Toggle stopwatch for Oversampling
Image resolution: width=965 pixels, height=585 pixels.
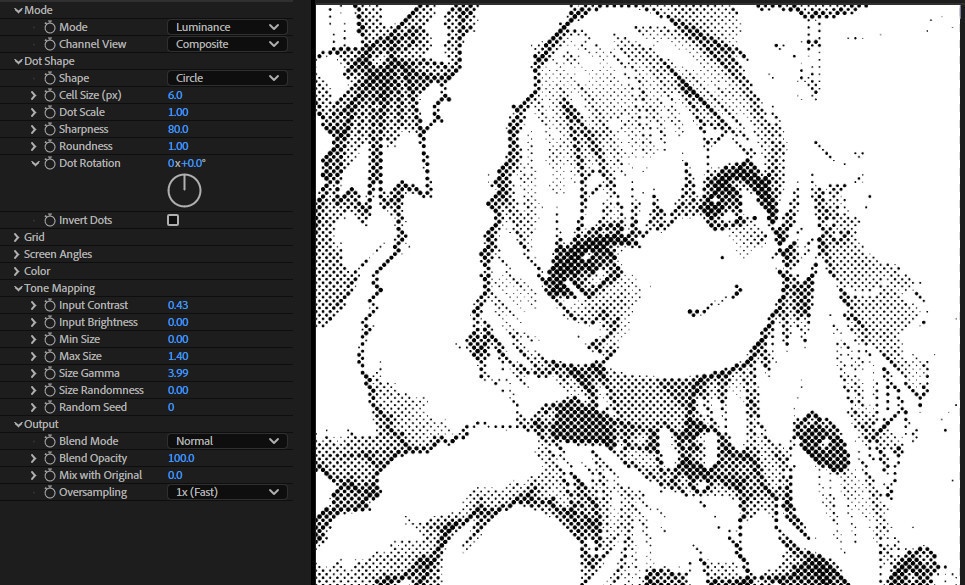click(50, 492)
